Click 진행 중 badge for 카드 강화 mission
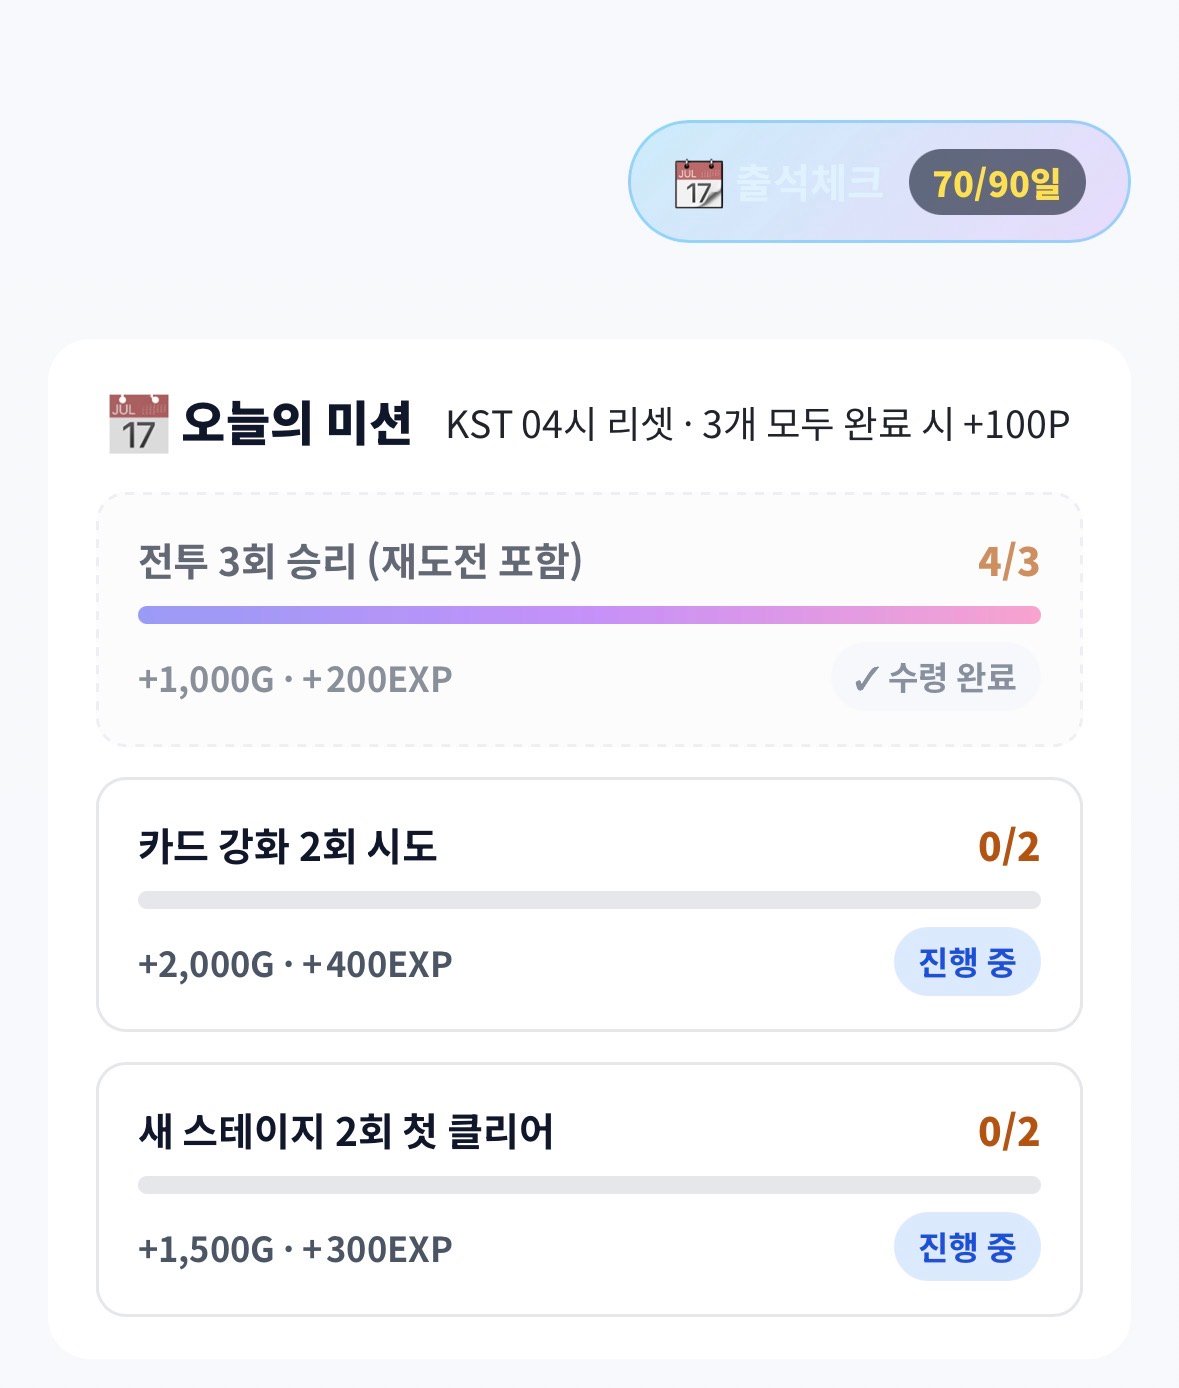 click(967, 963)
